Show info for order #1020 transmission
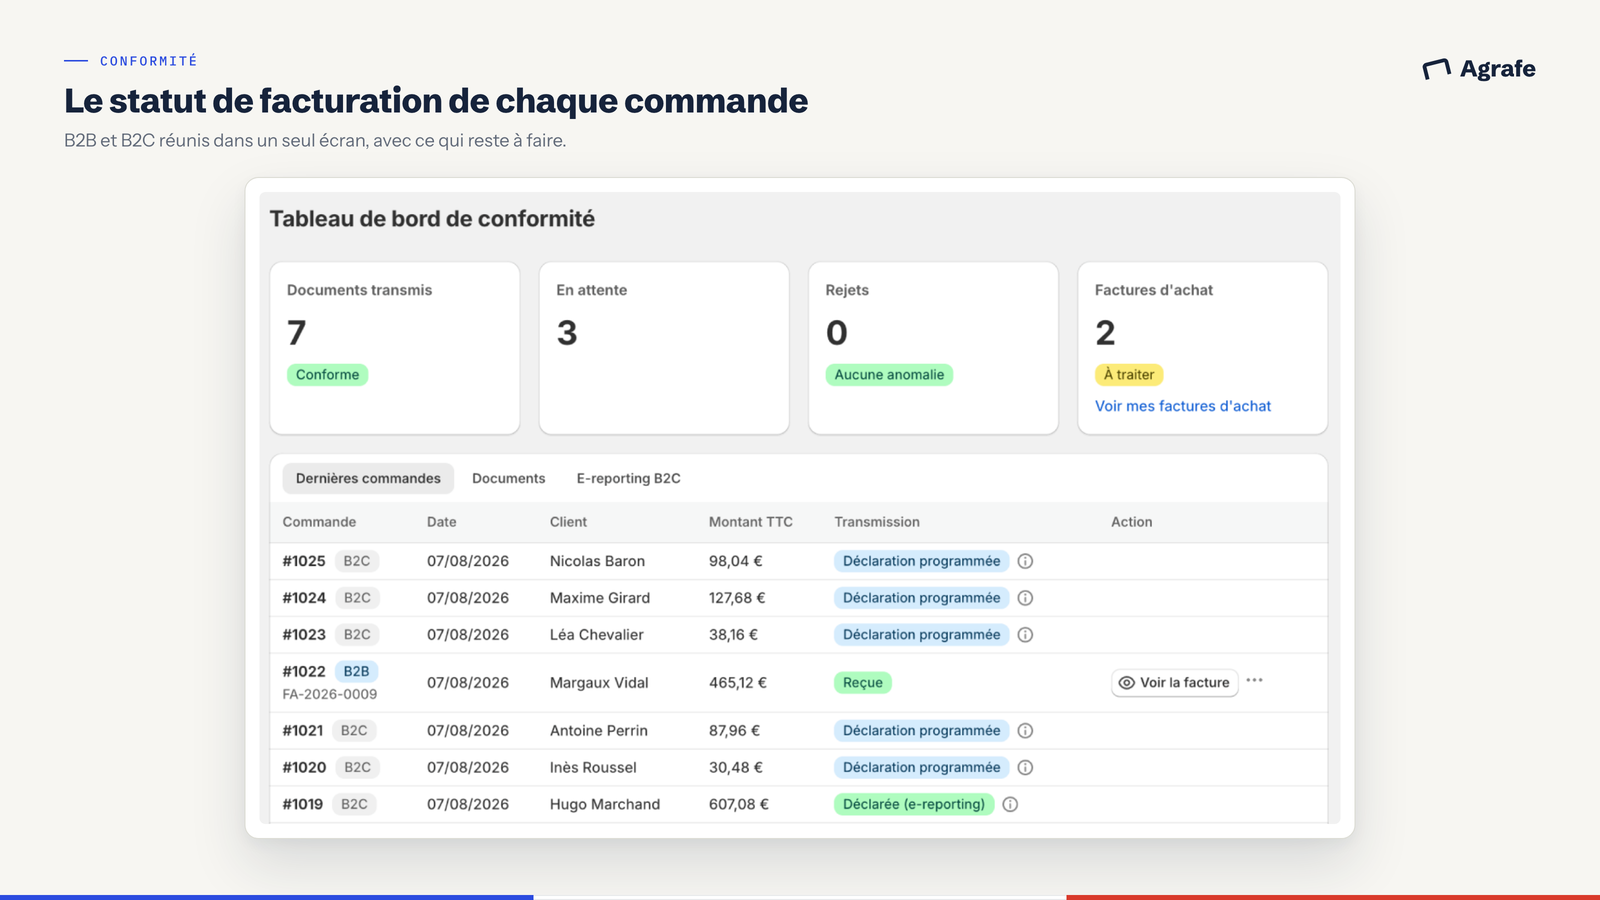The image size is (1600, 900). 1025,768
